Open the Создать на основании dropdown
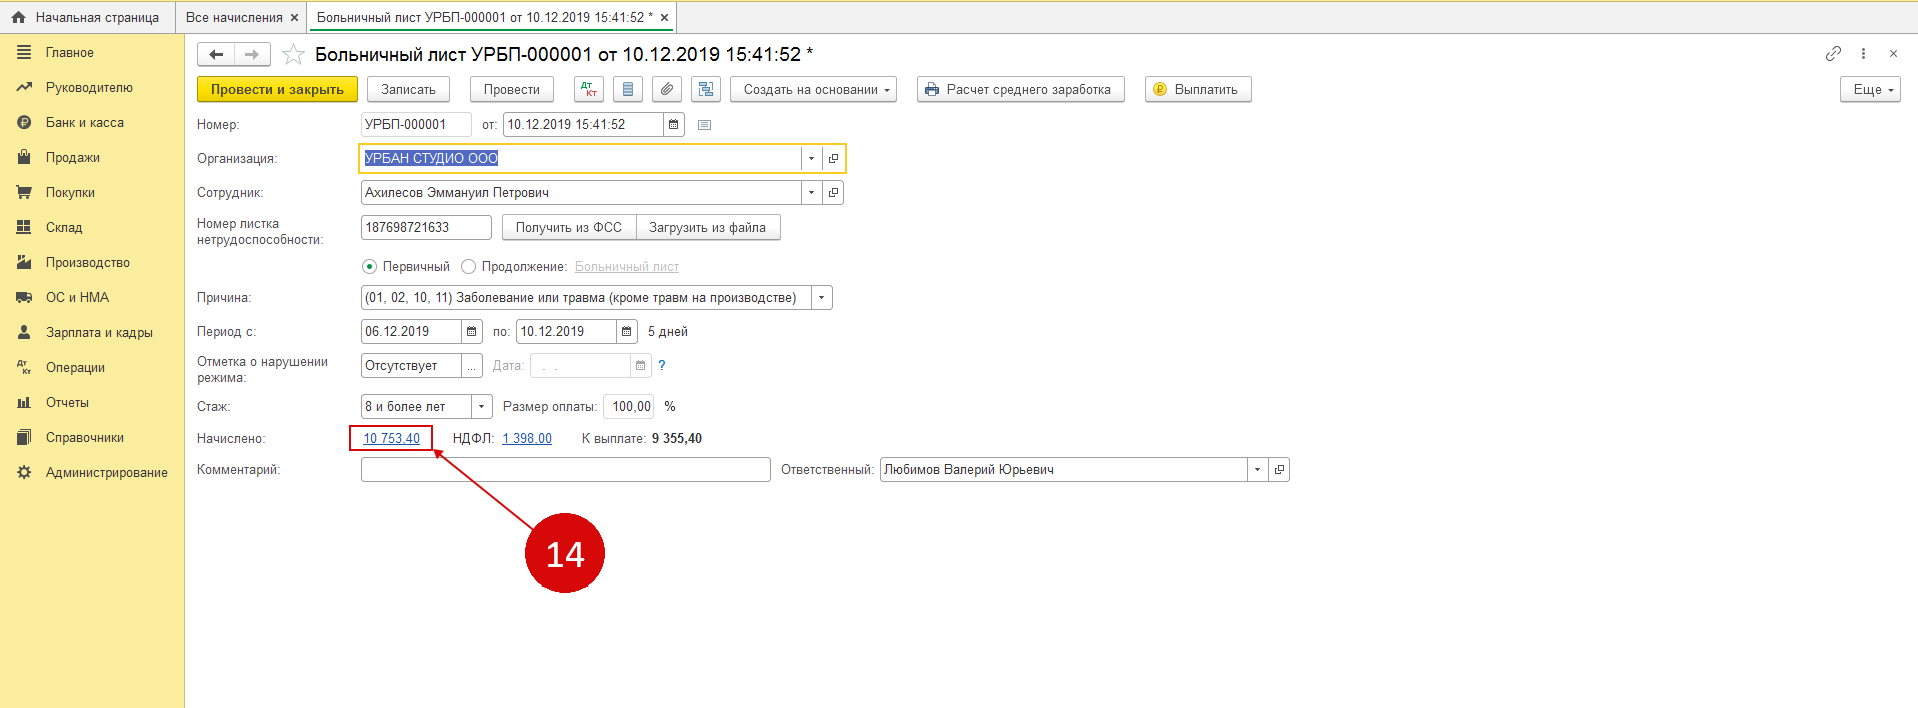Image resolution: width=1918 pixels, height=708 pixels. [813, 89]
